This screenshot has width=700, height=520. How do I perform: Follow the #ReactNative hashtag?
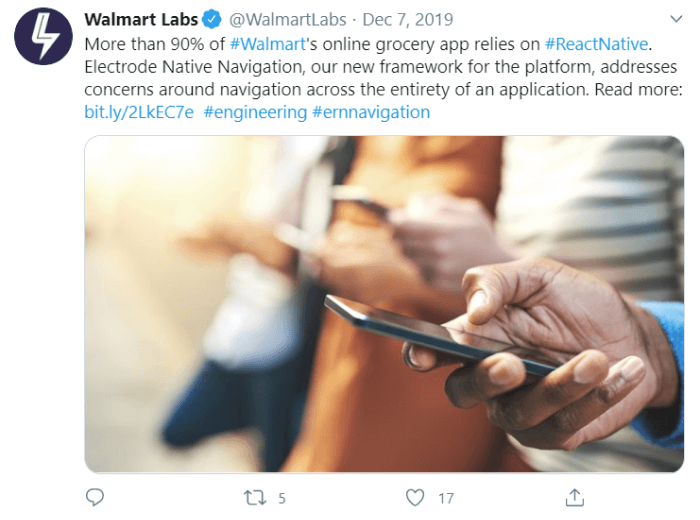596,44
